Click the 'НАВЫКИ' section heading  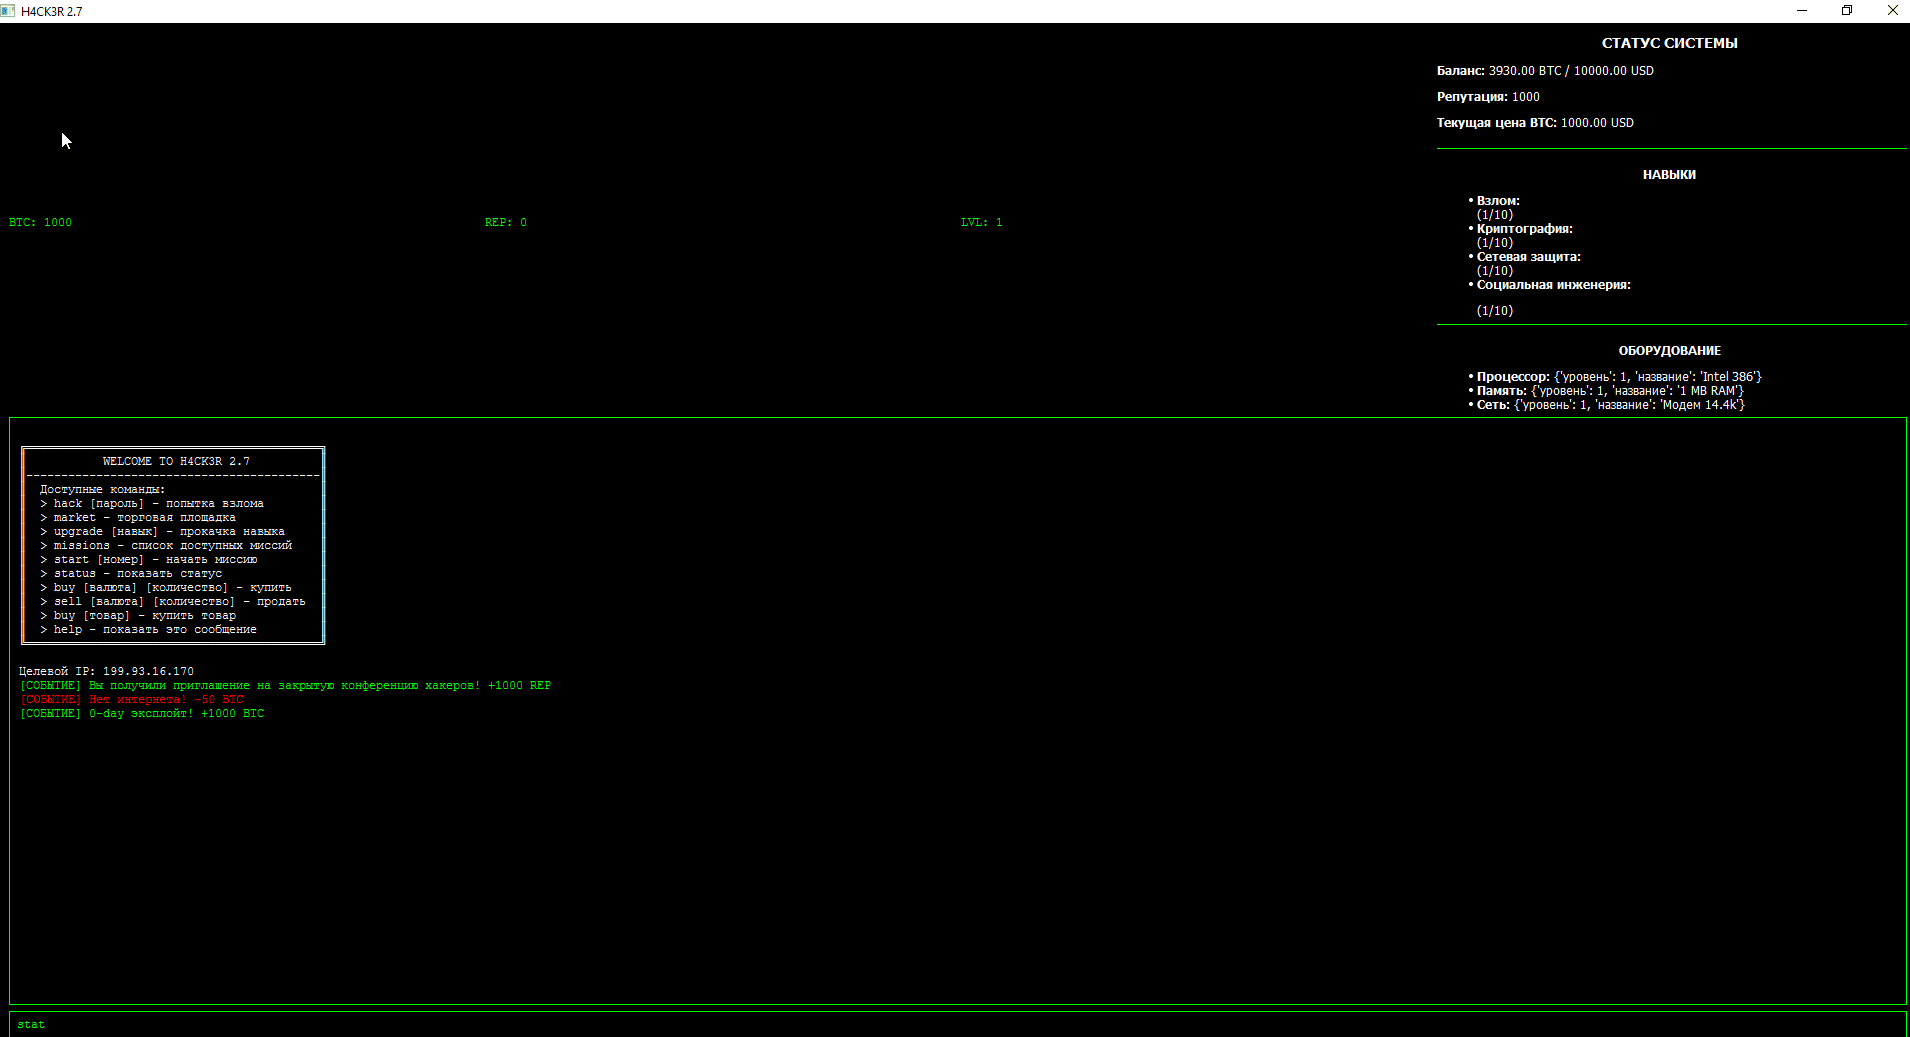tap(1669, 175)
